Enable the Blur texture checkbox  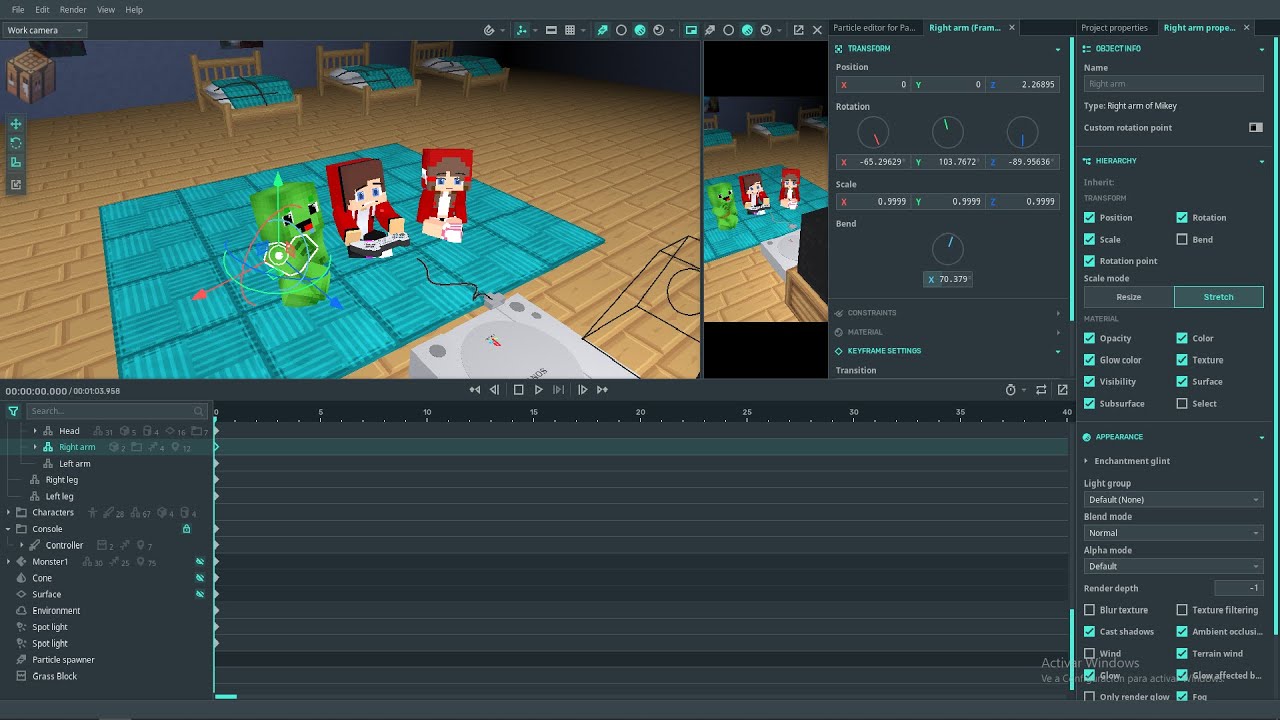[1090, 610]
